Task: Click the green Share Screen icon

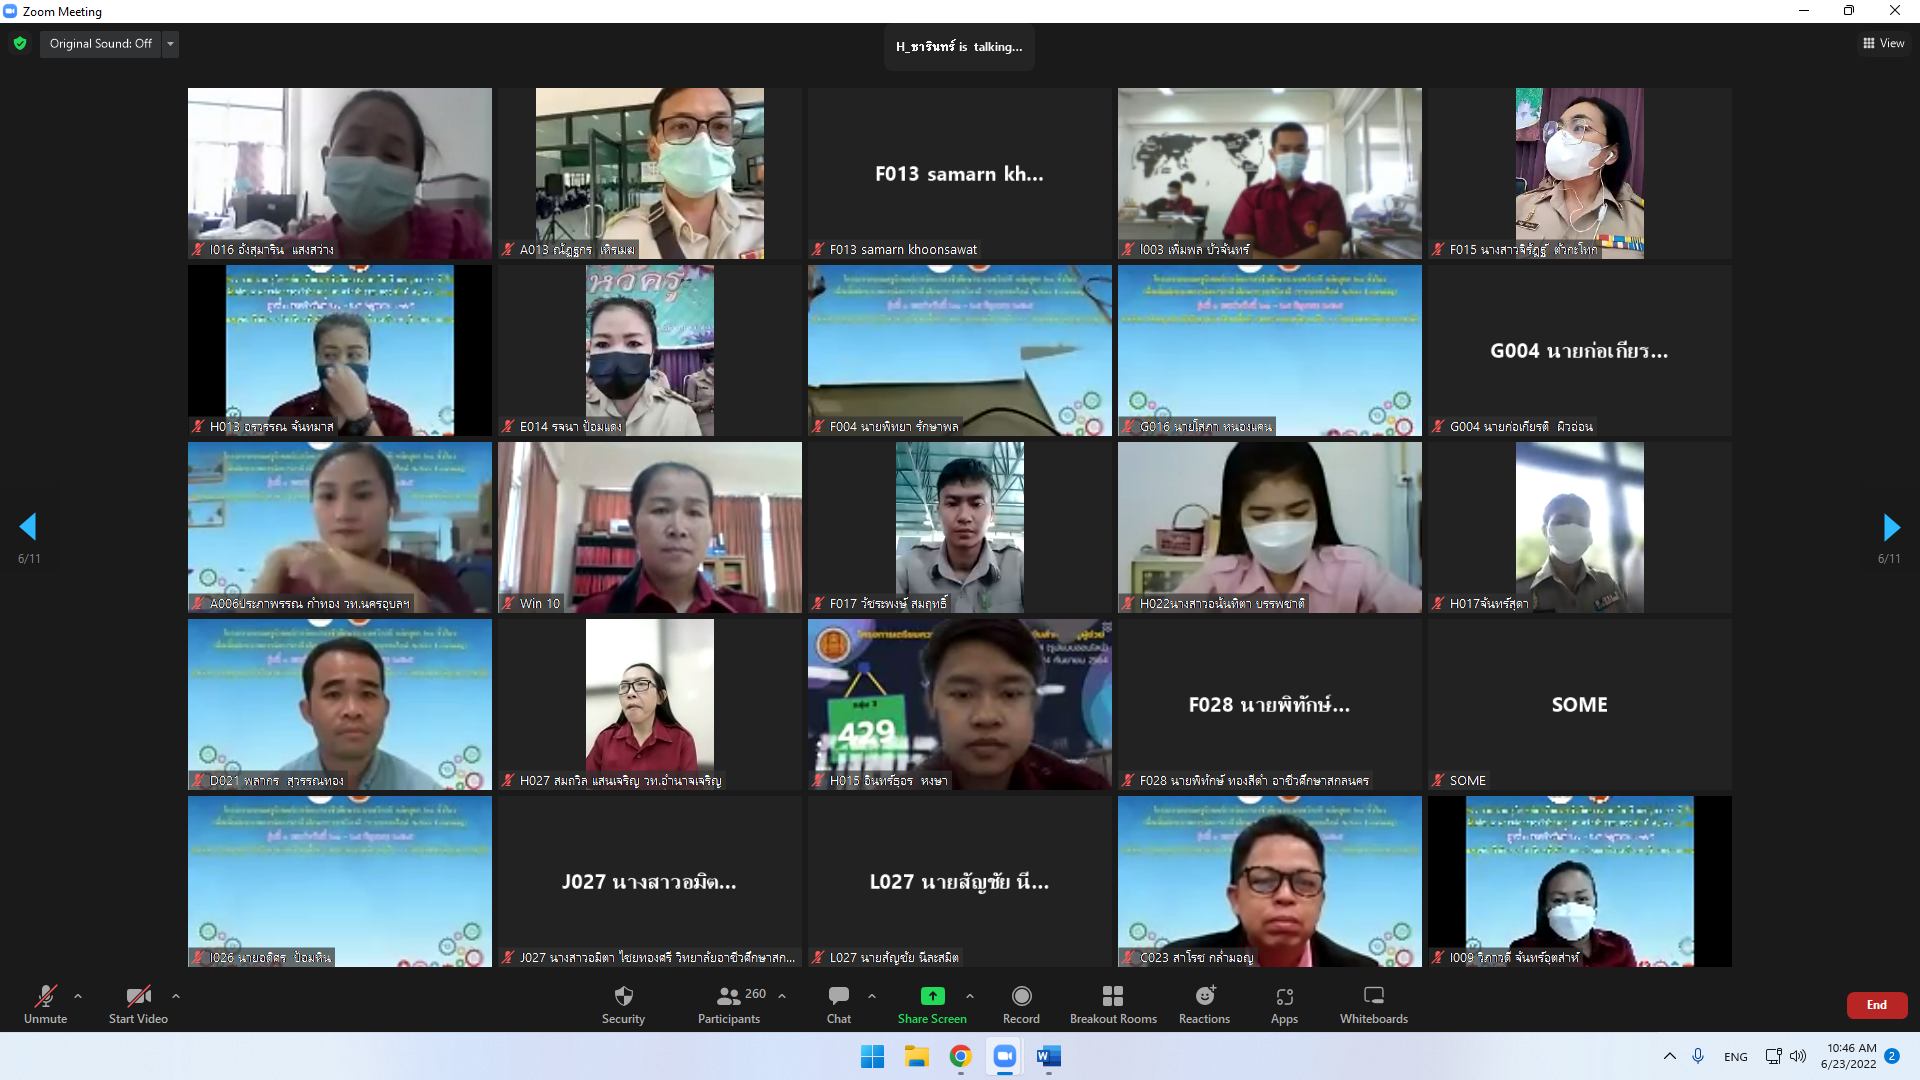Action: point(932,996)
